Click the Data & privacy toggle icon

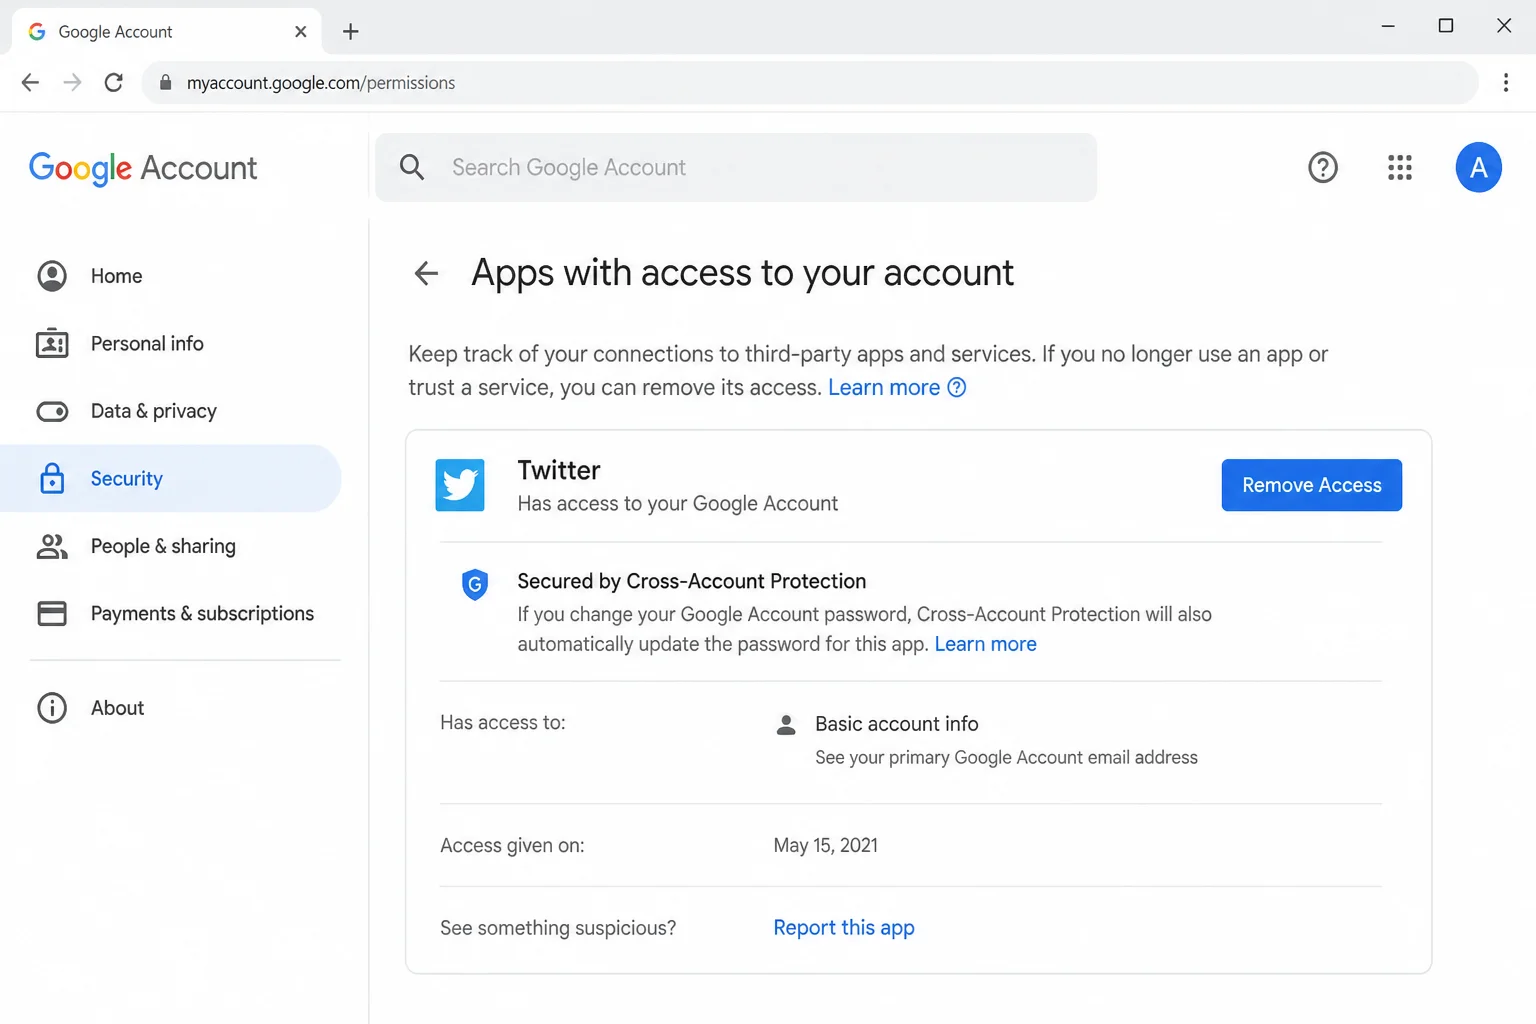coord(52,411)
